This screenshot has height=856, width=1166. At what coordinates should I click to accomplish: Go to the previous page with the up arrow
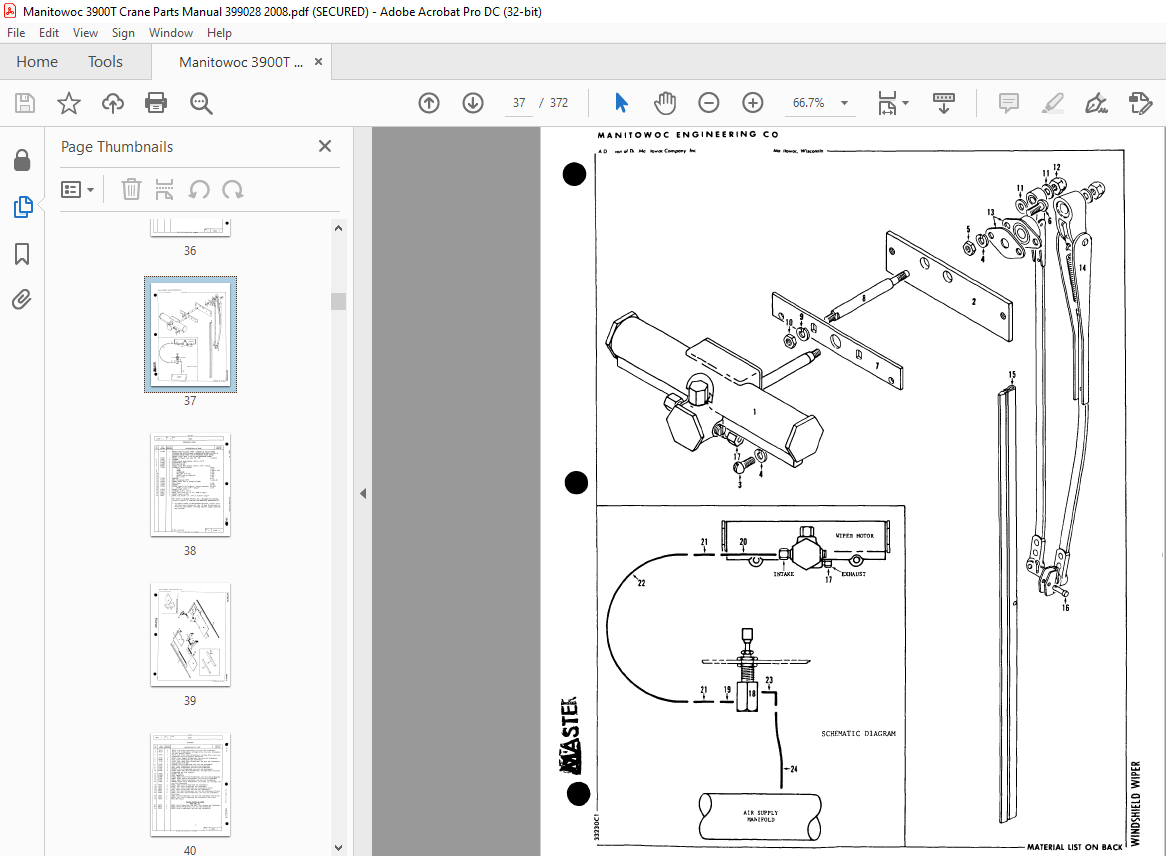(x=429, y=103)
